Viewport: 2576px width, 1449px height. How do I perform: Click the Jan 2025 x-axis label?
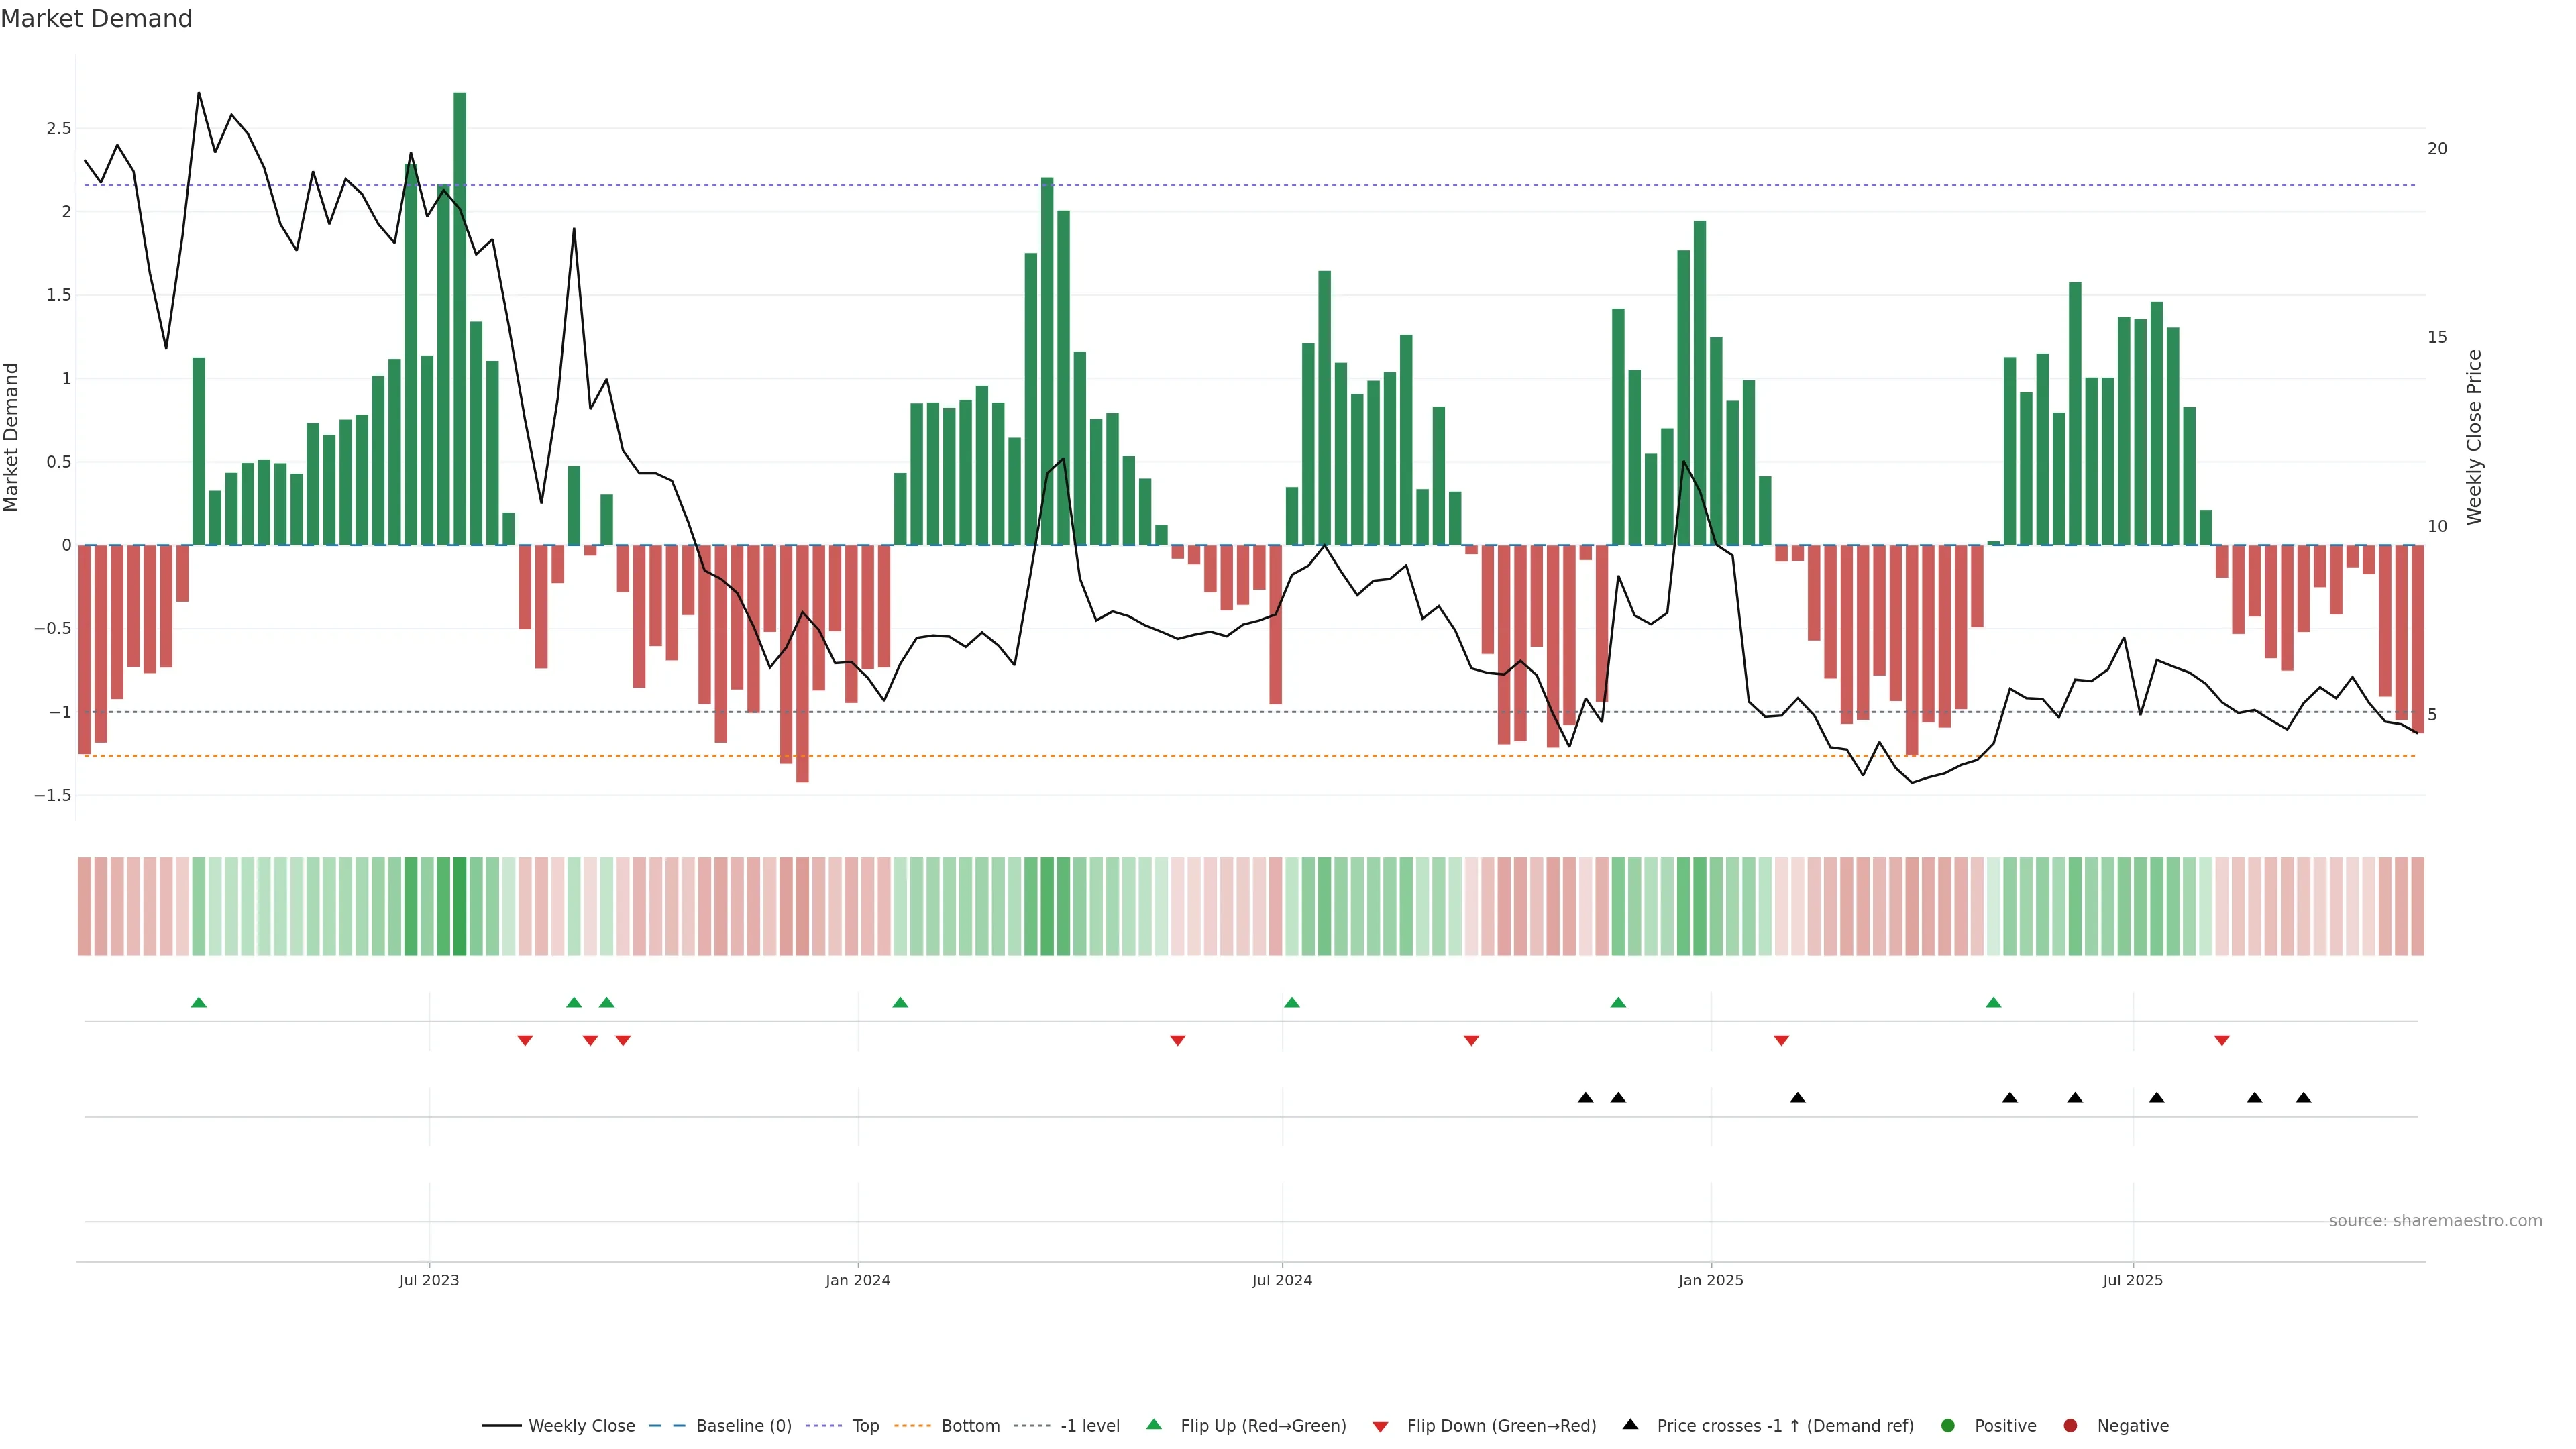pos(1711,1280)
